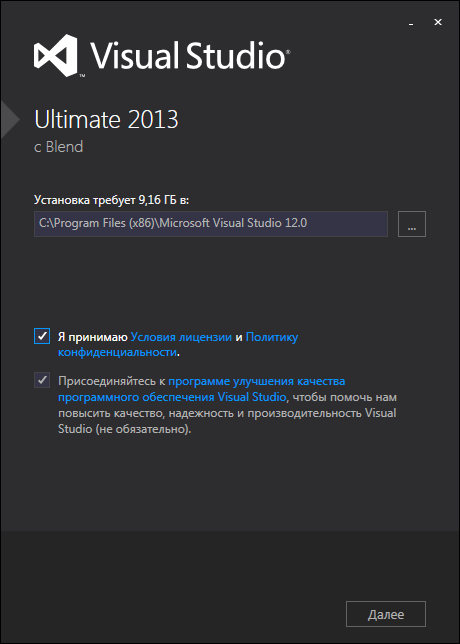Click the installation path input field

[x=211, y=224]
